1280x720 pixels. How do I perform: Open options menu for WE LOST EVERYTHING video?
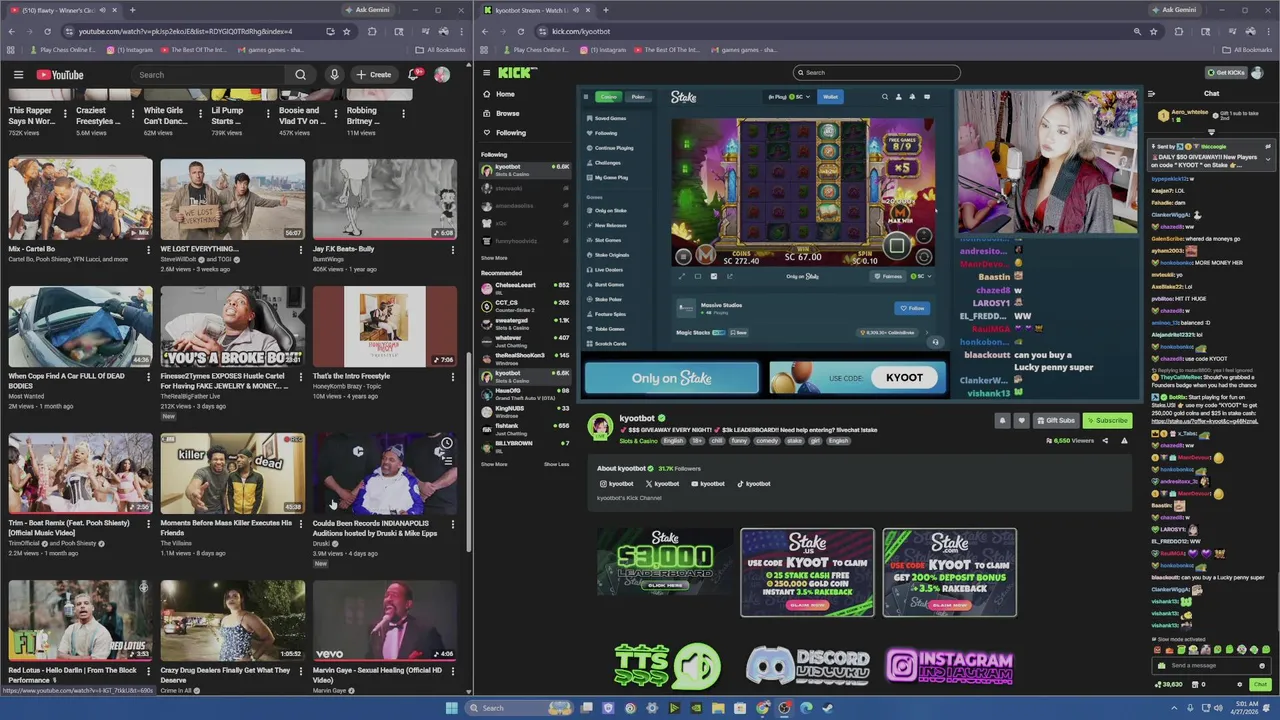[x=300, y=249]
